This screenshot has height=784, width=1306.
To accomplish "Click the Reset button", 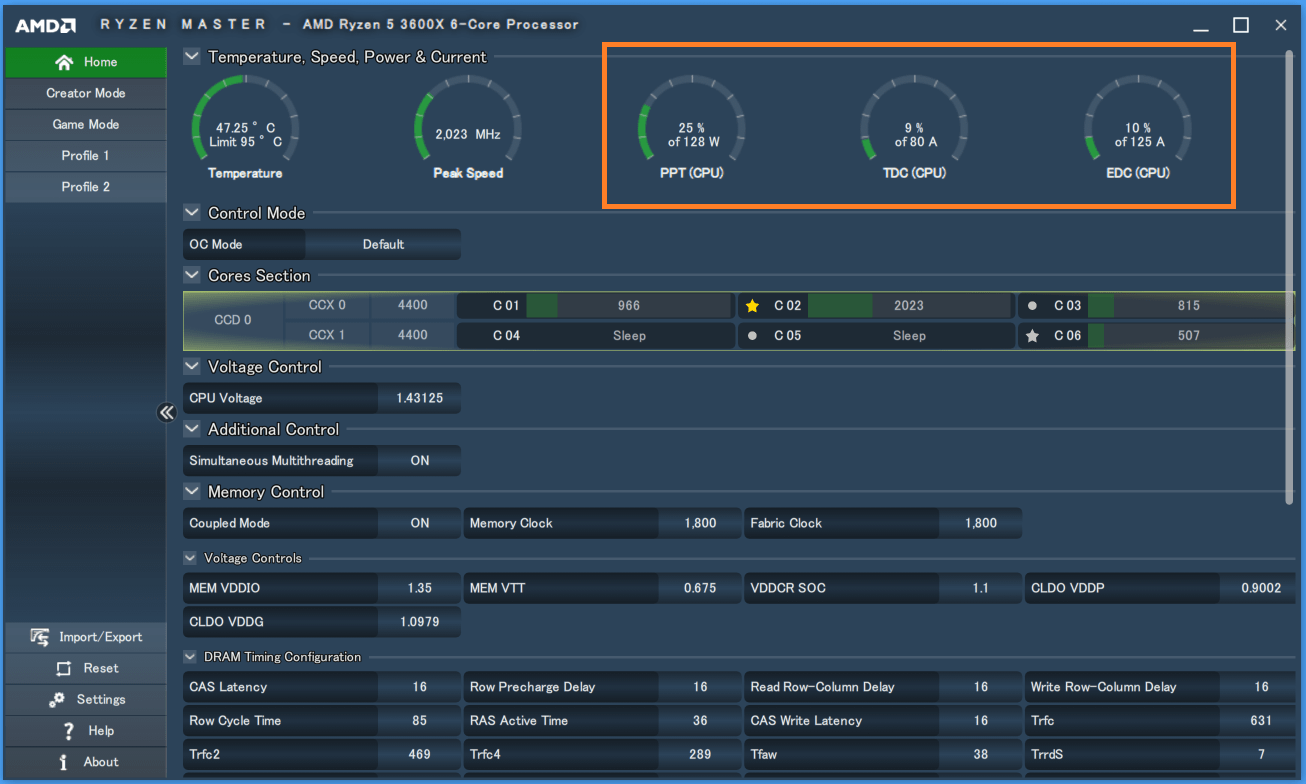I will coord(85,668).
